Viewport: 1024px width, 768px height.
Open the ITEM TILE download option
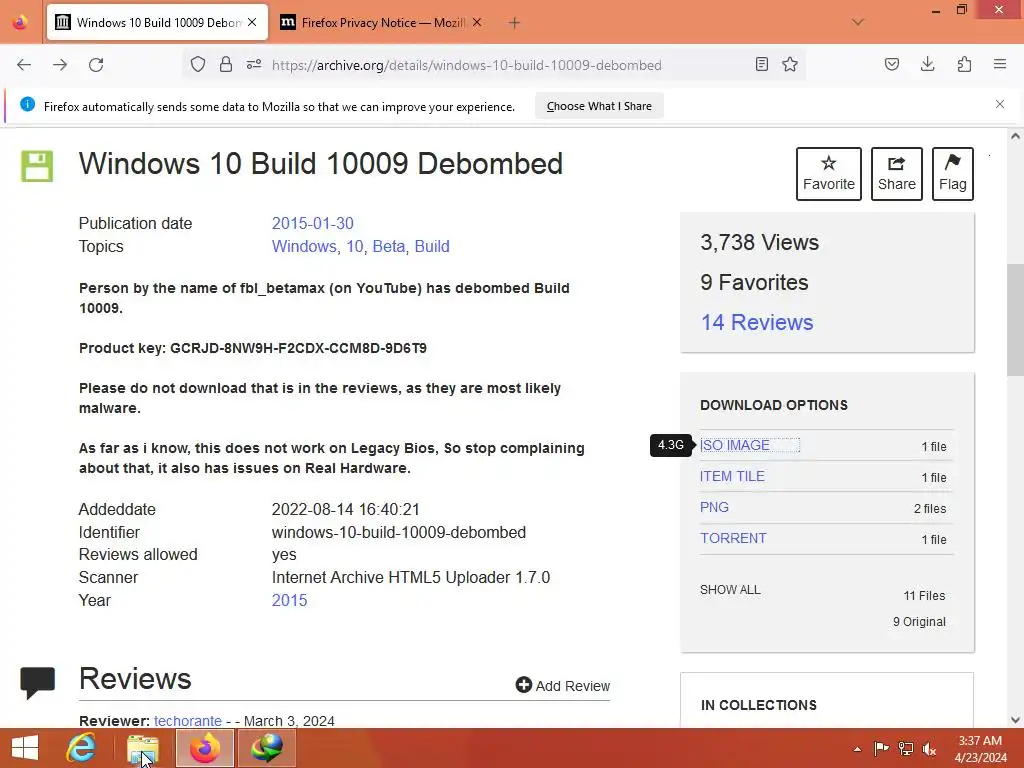coord(732,476)
